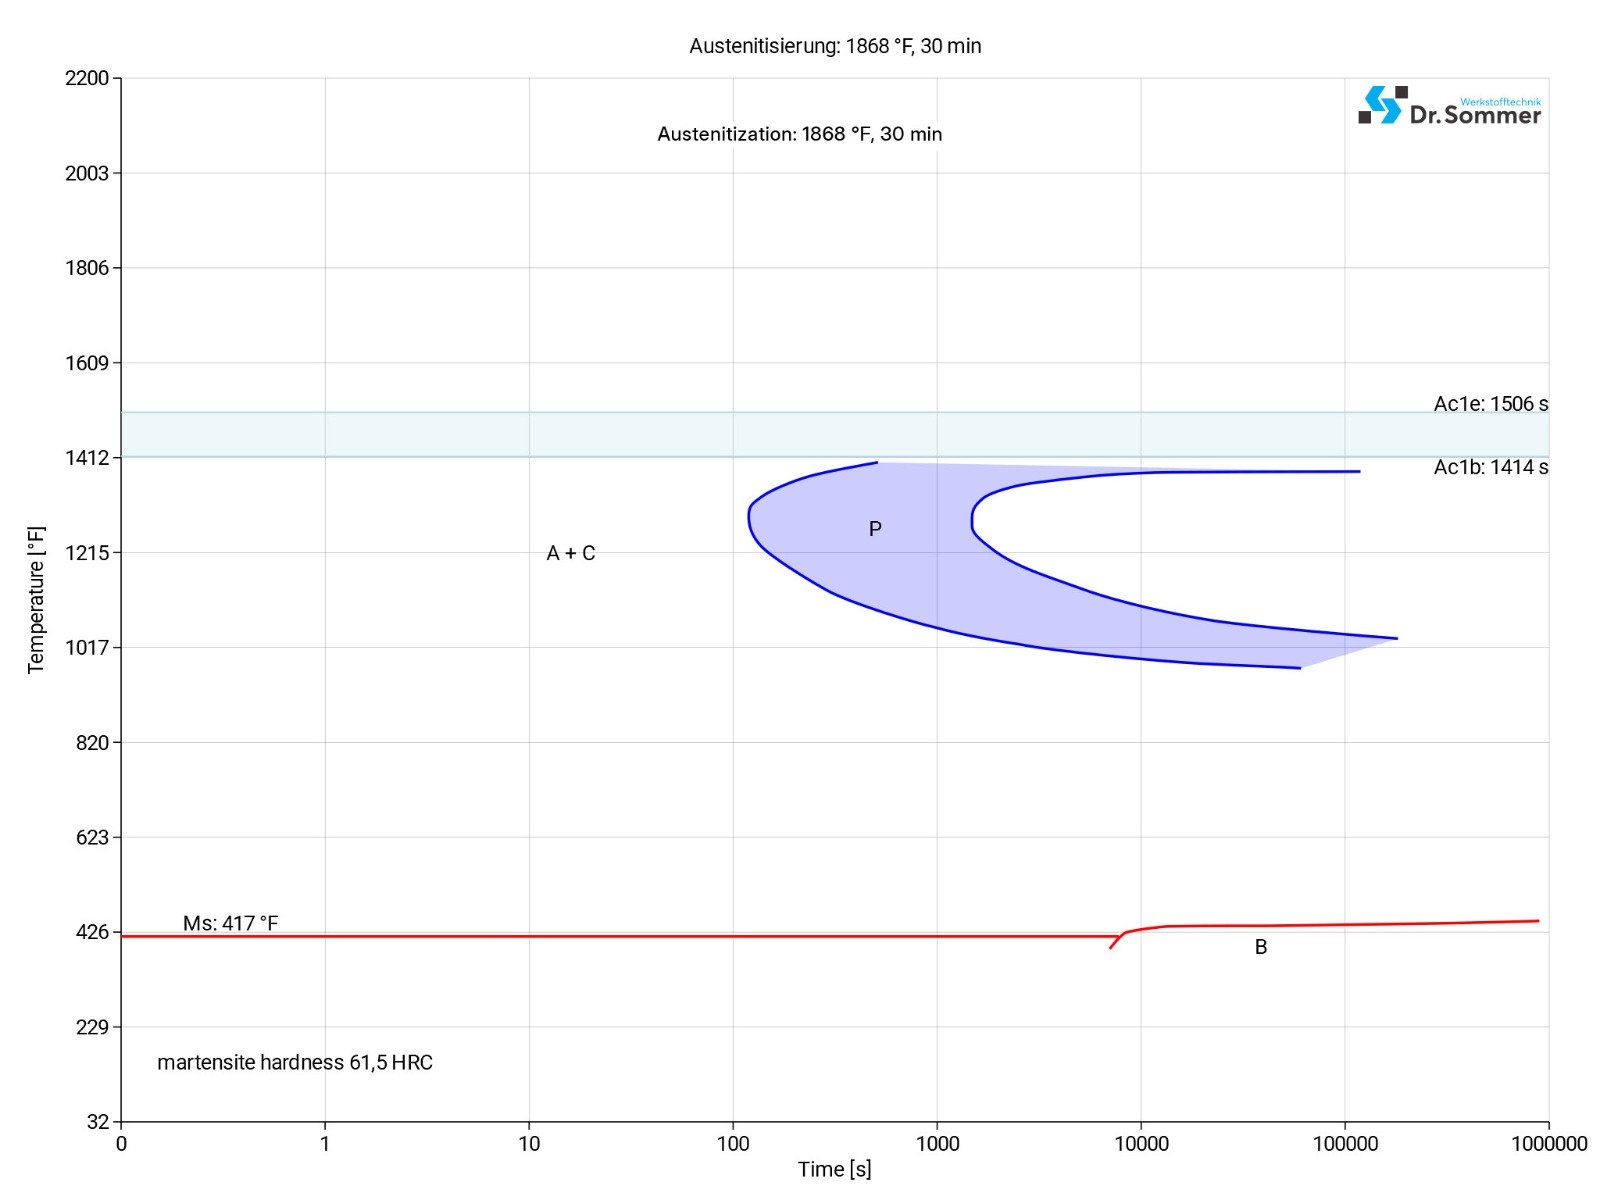Click the 'Temperature [°F]' y-axis title
Screen dimensions: 1600x1200
pyautogui.click(x=36, y=600)
